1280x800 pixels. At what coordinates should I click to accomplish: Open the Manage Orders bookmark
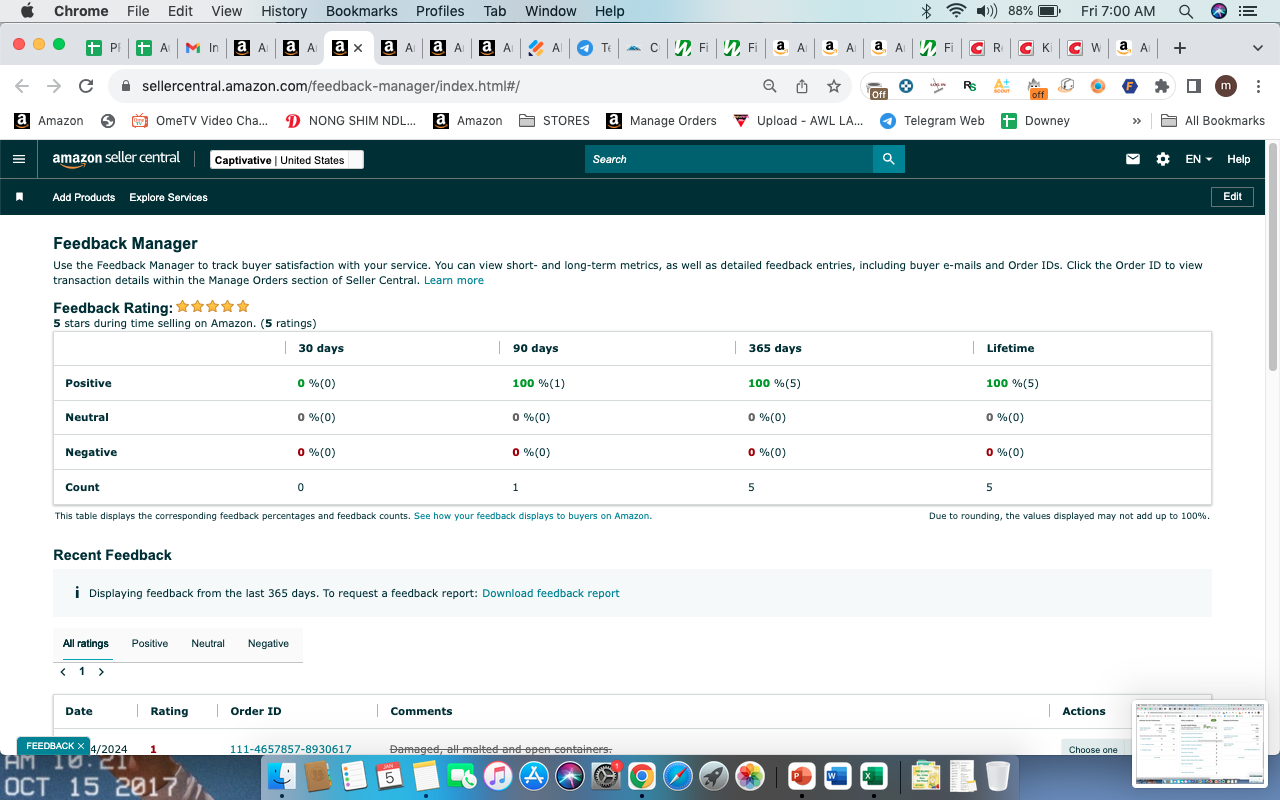(x=661, y=120)
